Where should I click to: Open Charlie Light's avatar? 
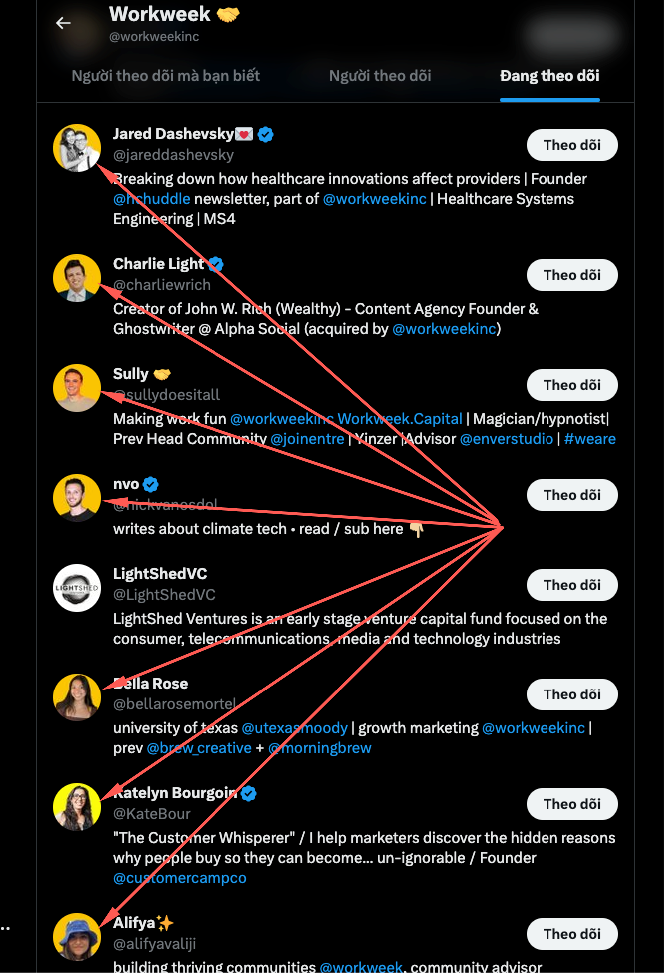click(x=77, y=277)
